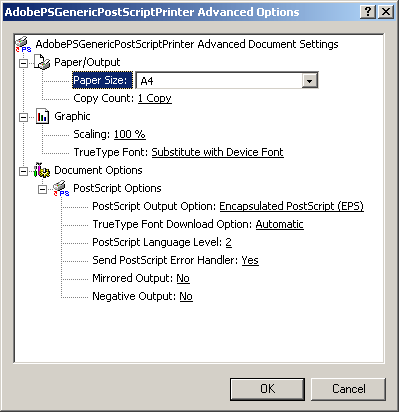The width and height of the screenshot is (399, 412).
Task: Collapse the PostScript Options node
Action: 42,189
